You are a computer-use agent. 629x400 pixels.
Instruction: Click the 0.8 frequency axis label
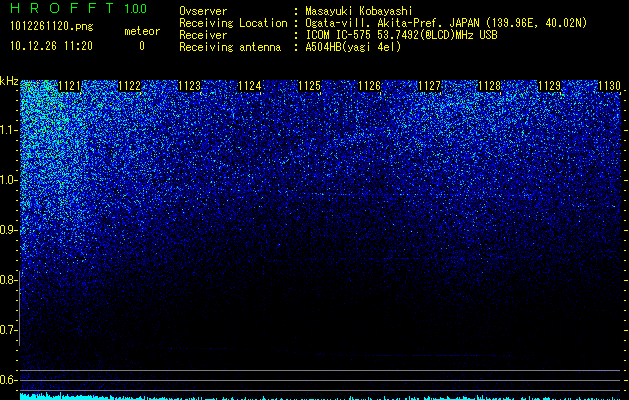(9, 280)
